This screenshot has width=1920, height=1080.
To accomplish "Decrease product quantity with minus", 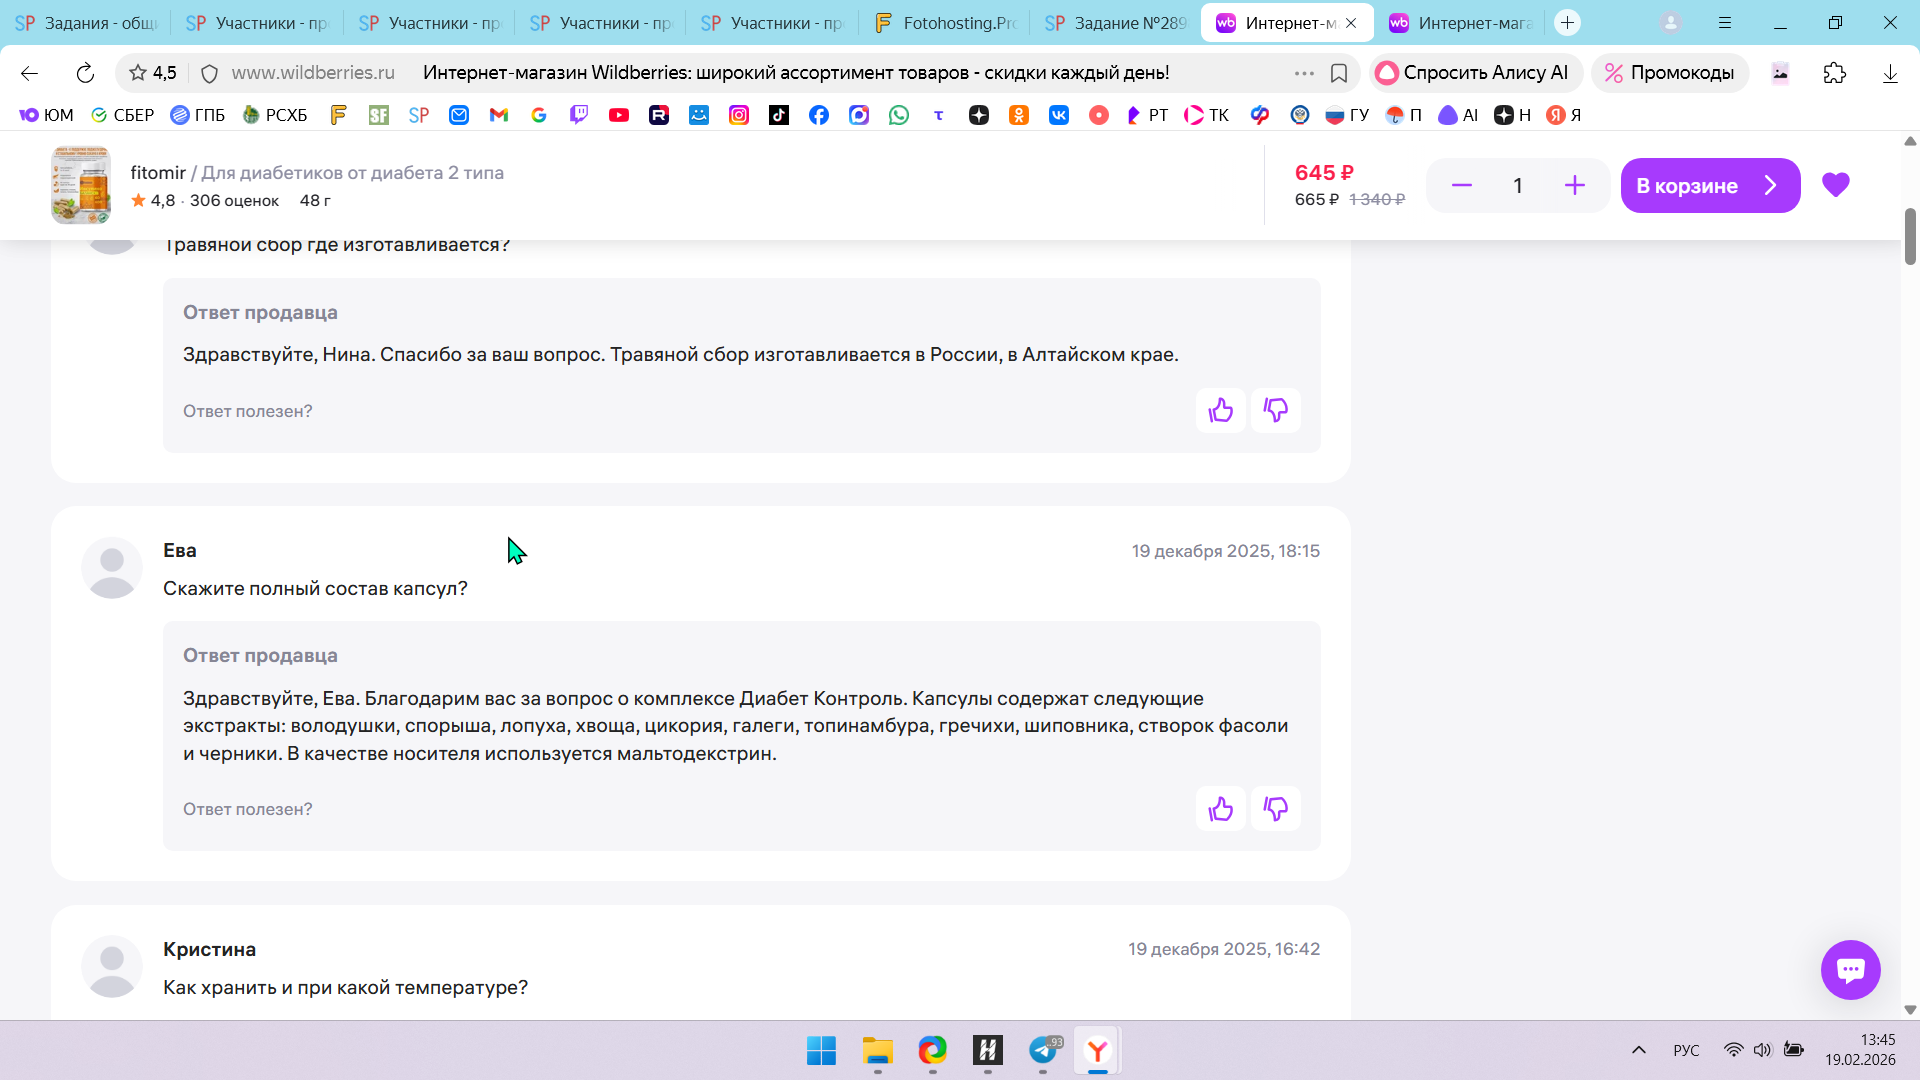I will pyautogui.click(x=1461, y=186).
